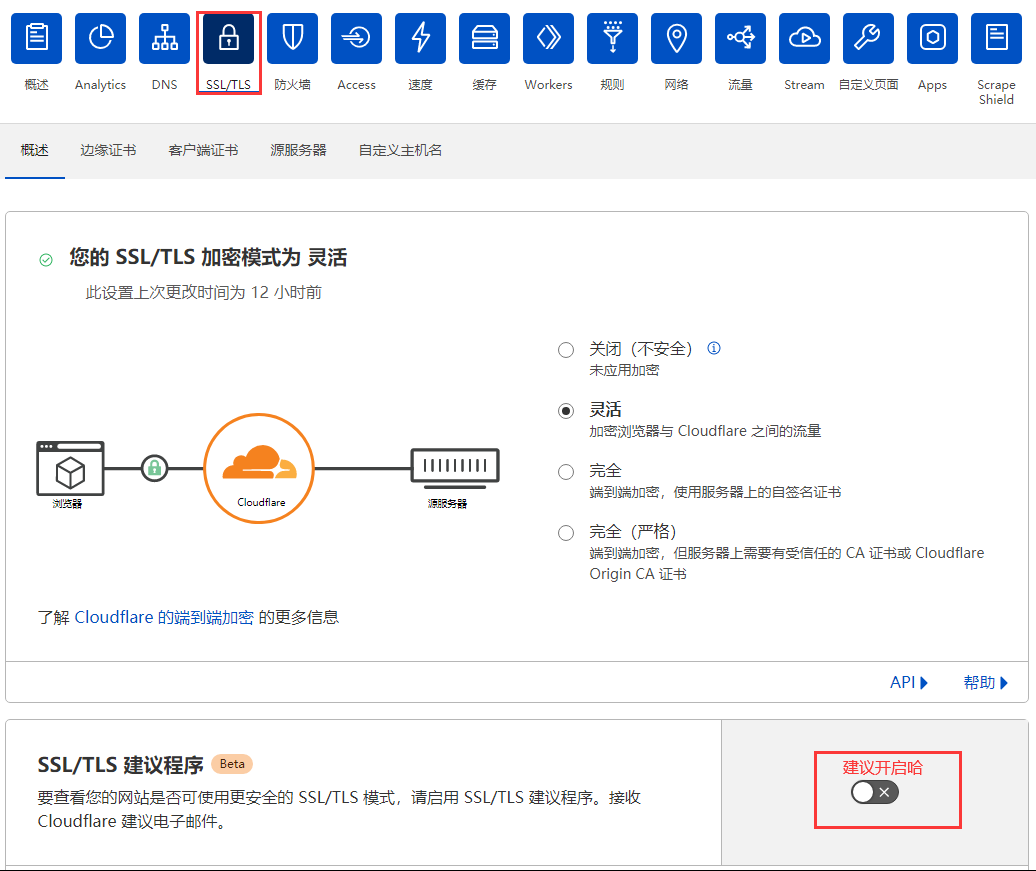Click the 源服务器 server diagram image
This screenshot has height=871, width=1036.
tap(455, 468)
